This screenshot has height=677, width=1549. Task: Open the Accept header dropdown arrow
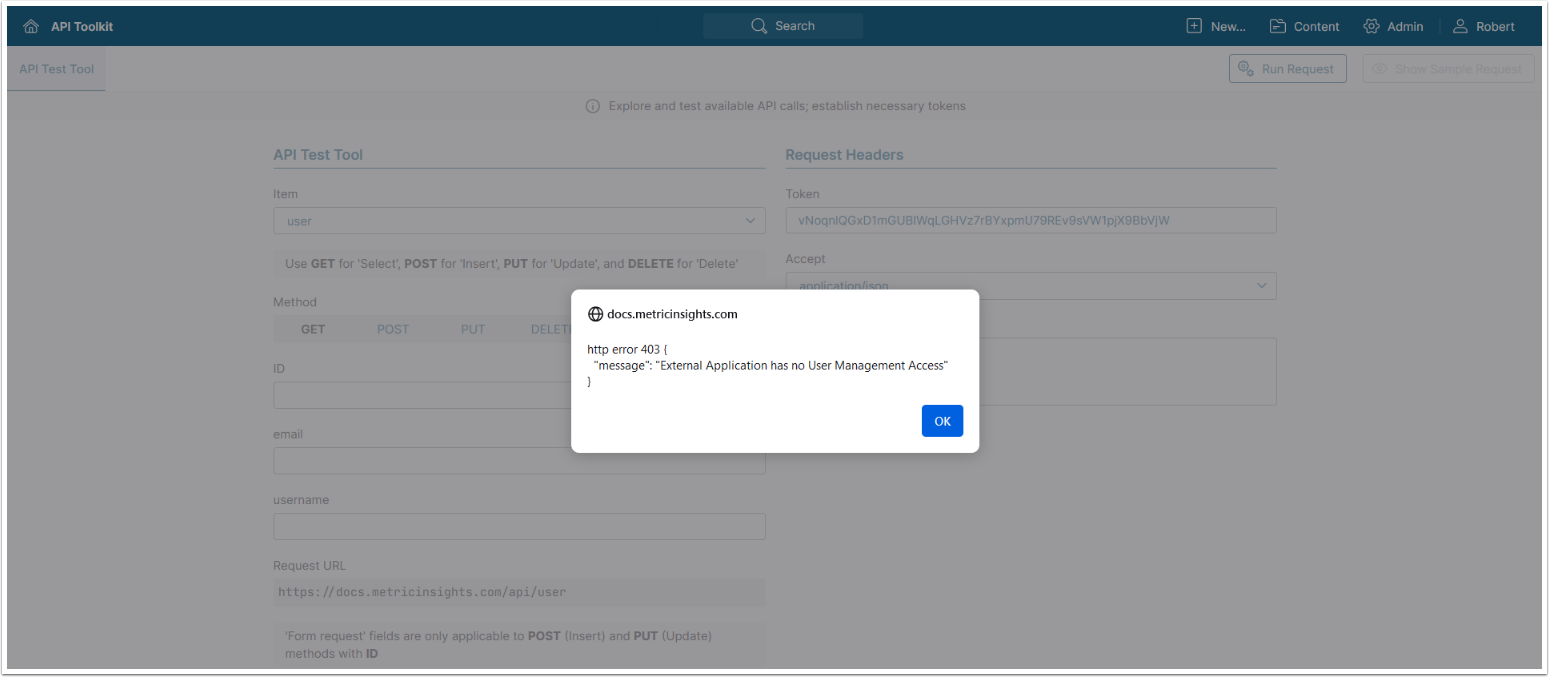click(x=1261, y=286)
